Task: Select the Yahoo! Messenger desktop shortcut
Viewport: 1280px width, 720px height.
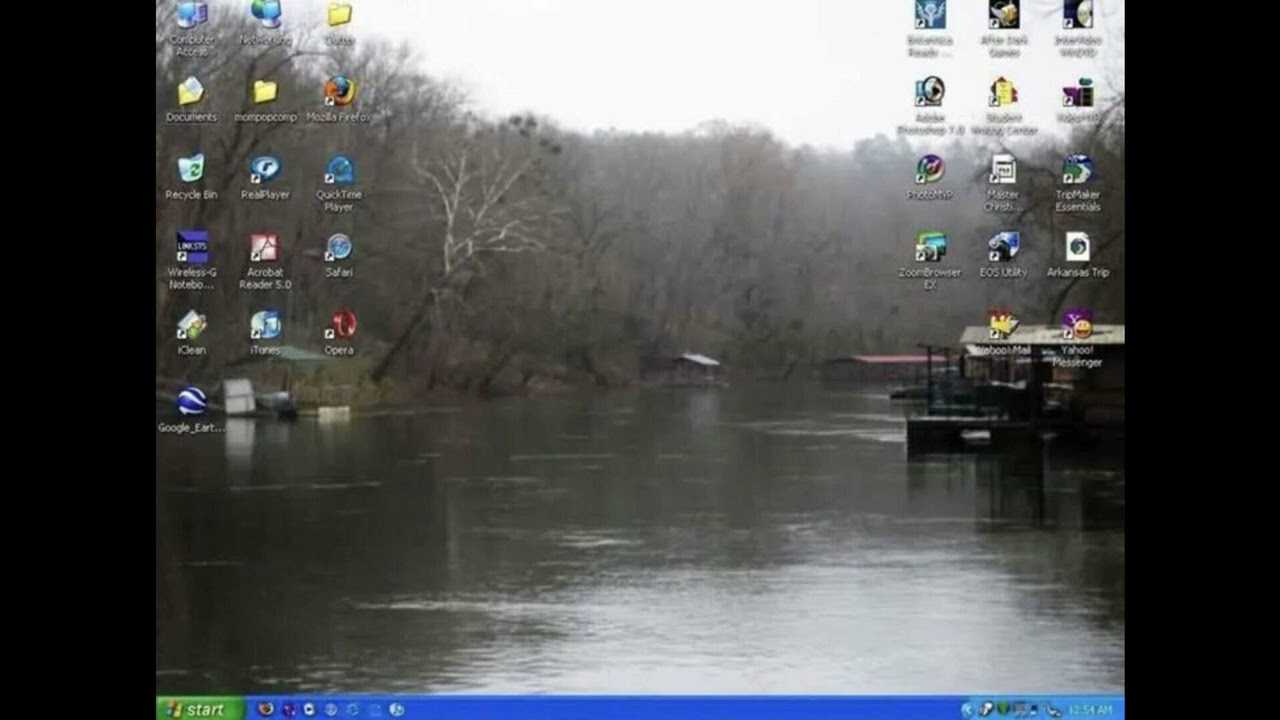Action: click(1077, 338)
